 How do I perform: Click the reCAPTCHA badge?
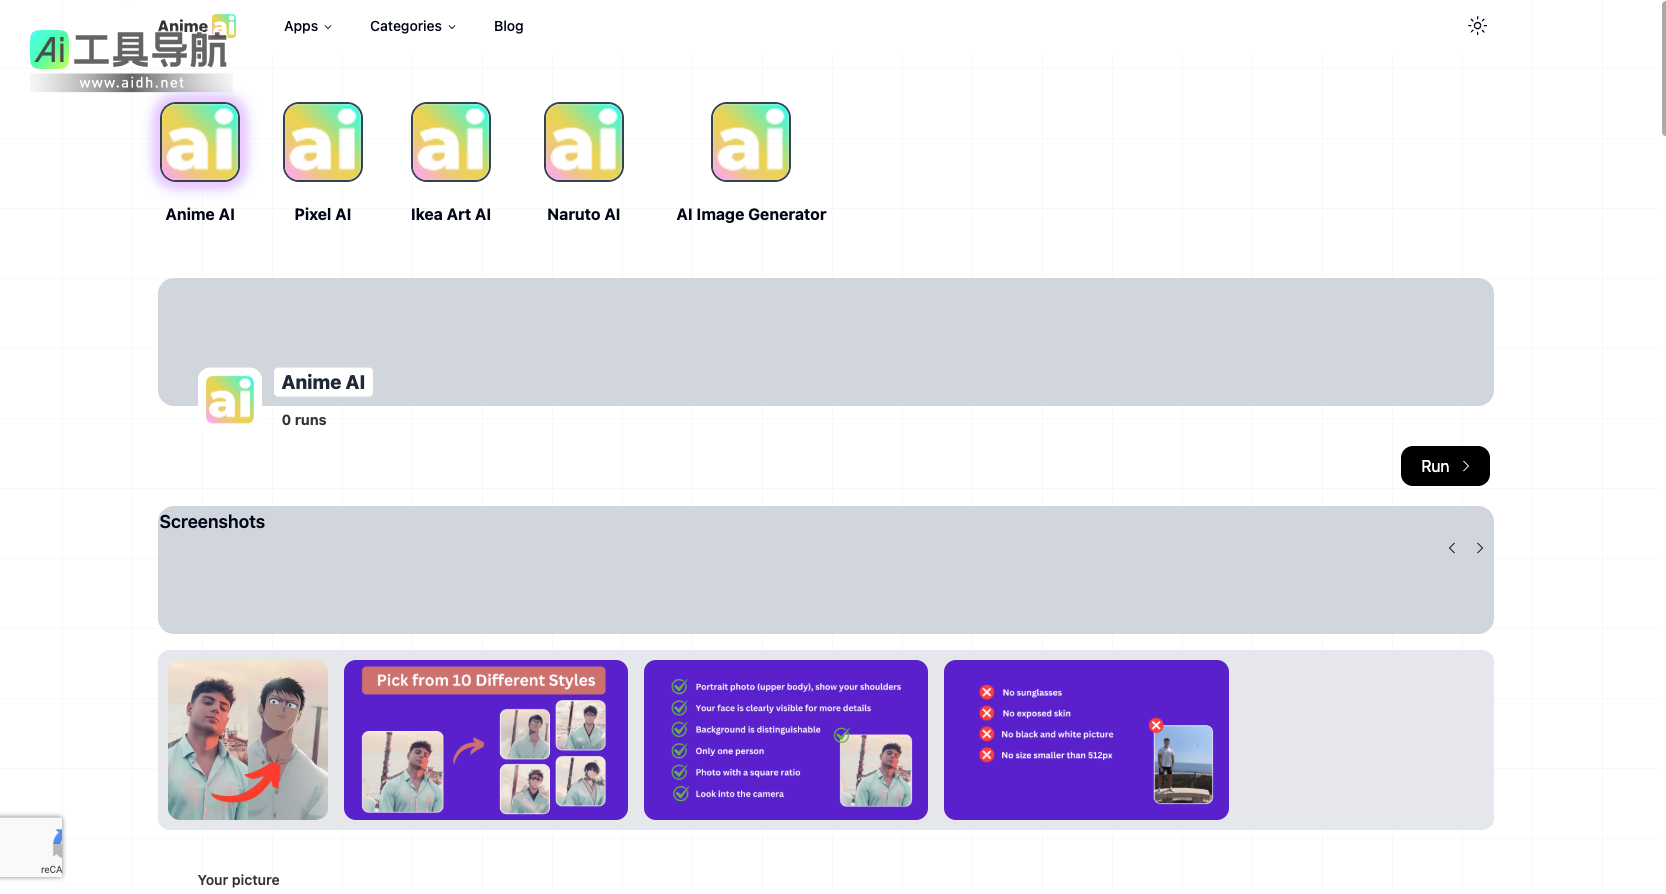(32, 848)
